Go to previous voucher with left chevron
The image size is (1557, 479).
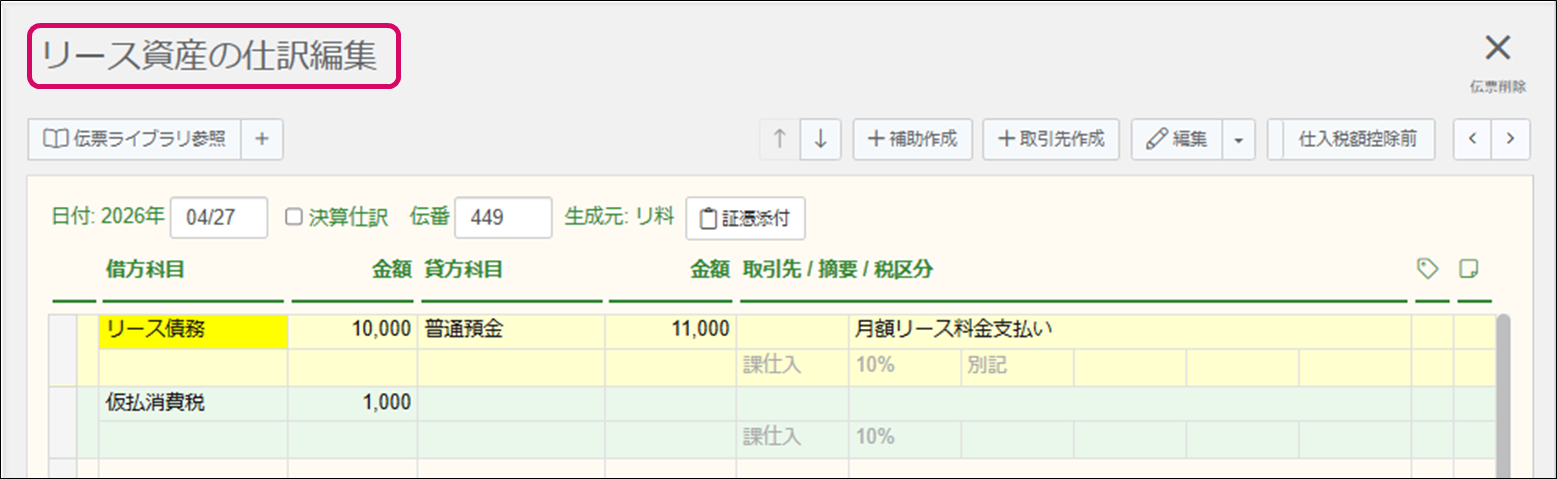click(1472, 140)
